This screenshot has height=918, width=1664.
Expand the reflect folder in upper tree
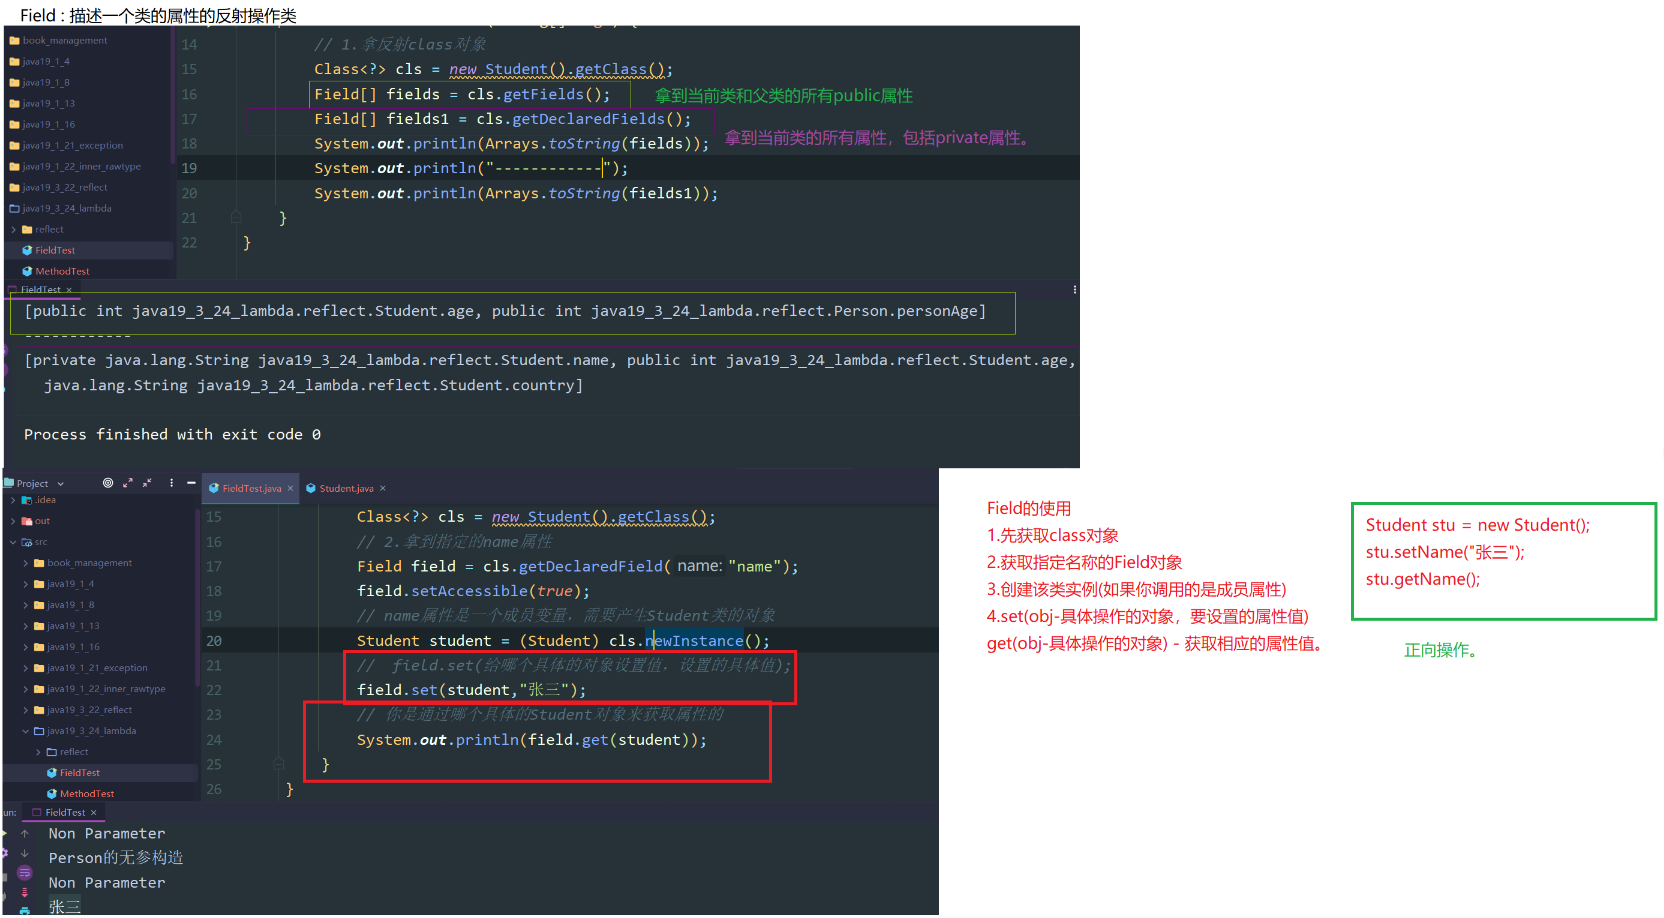click(x=14, y=230)
